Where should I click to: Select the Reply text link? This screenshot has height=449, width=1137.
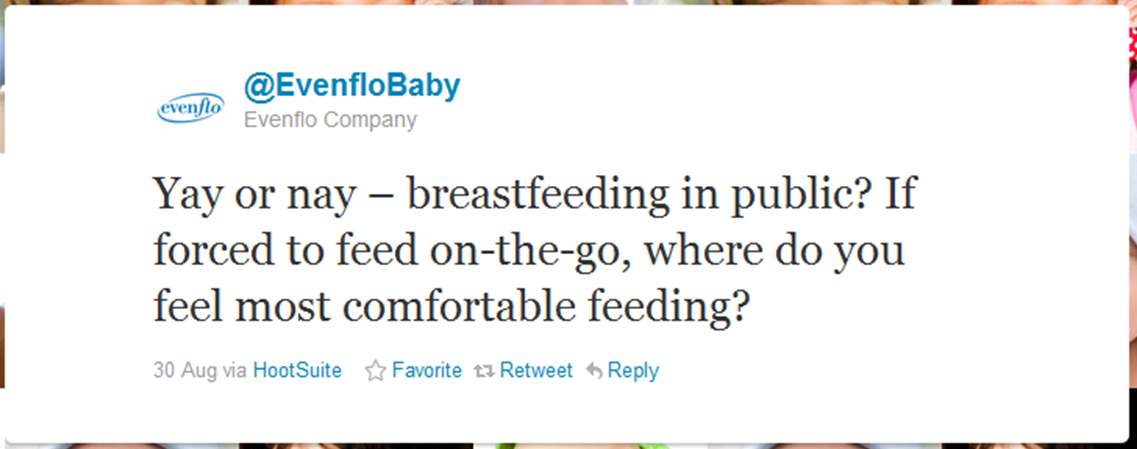pos(633,371)
